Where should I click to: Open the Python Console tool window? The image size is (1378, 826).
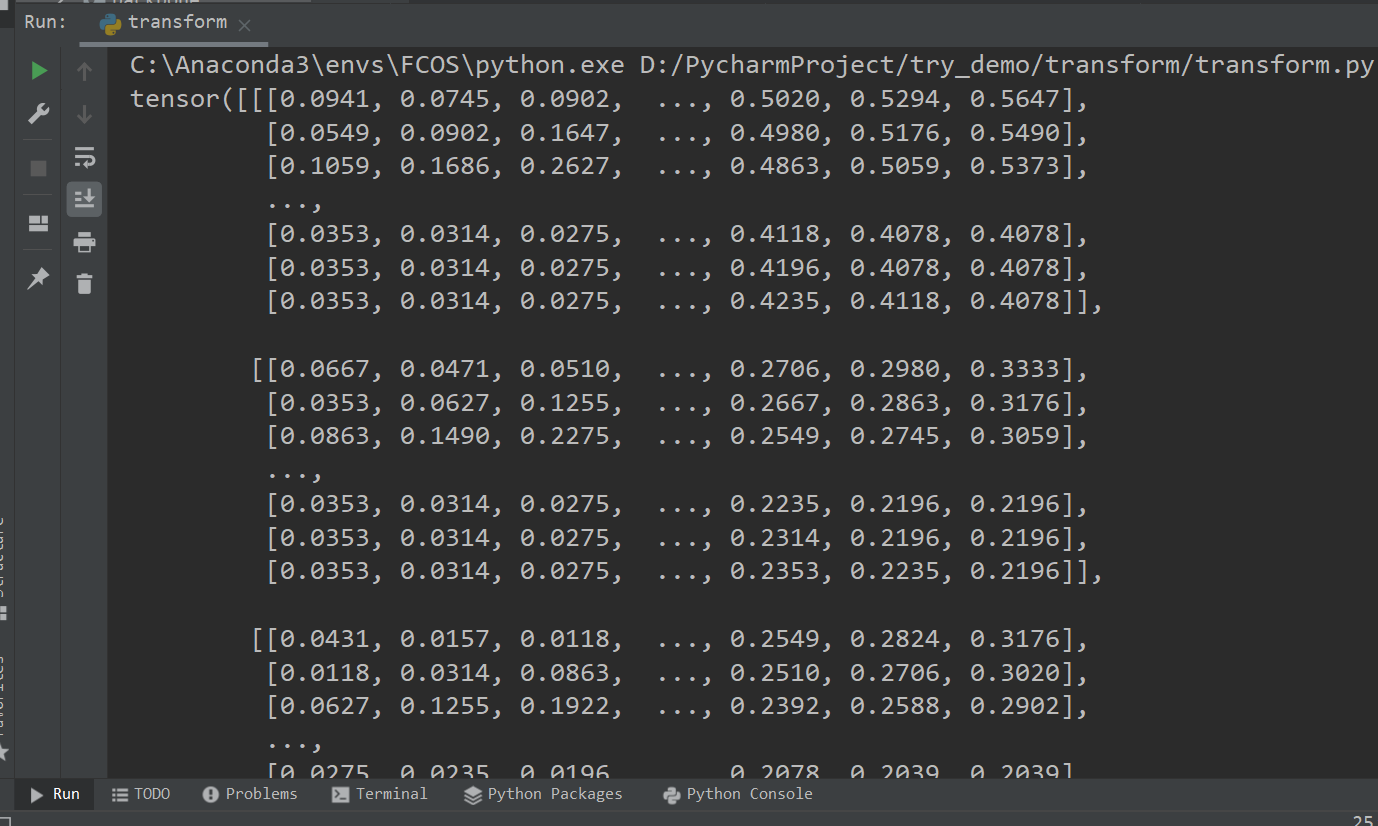738,794
